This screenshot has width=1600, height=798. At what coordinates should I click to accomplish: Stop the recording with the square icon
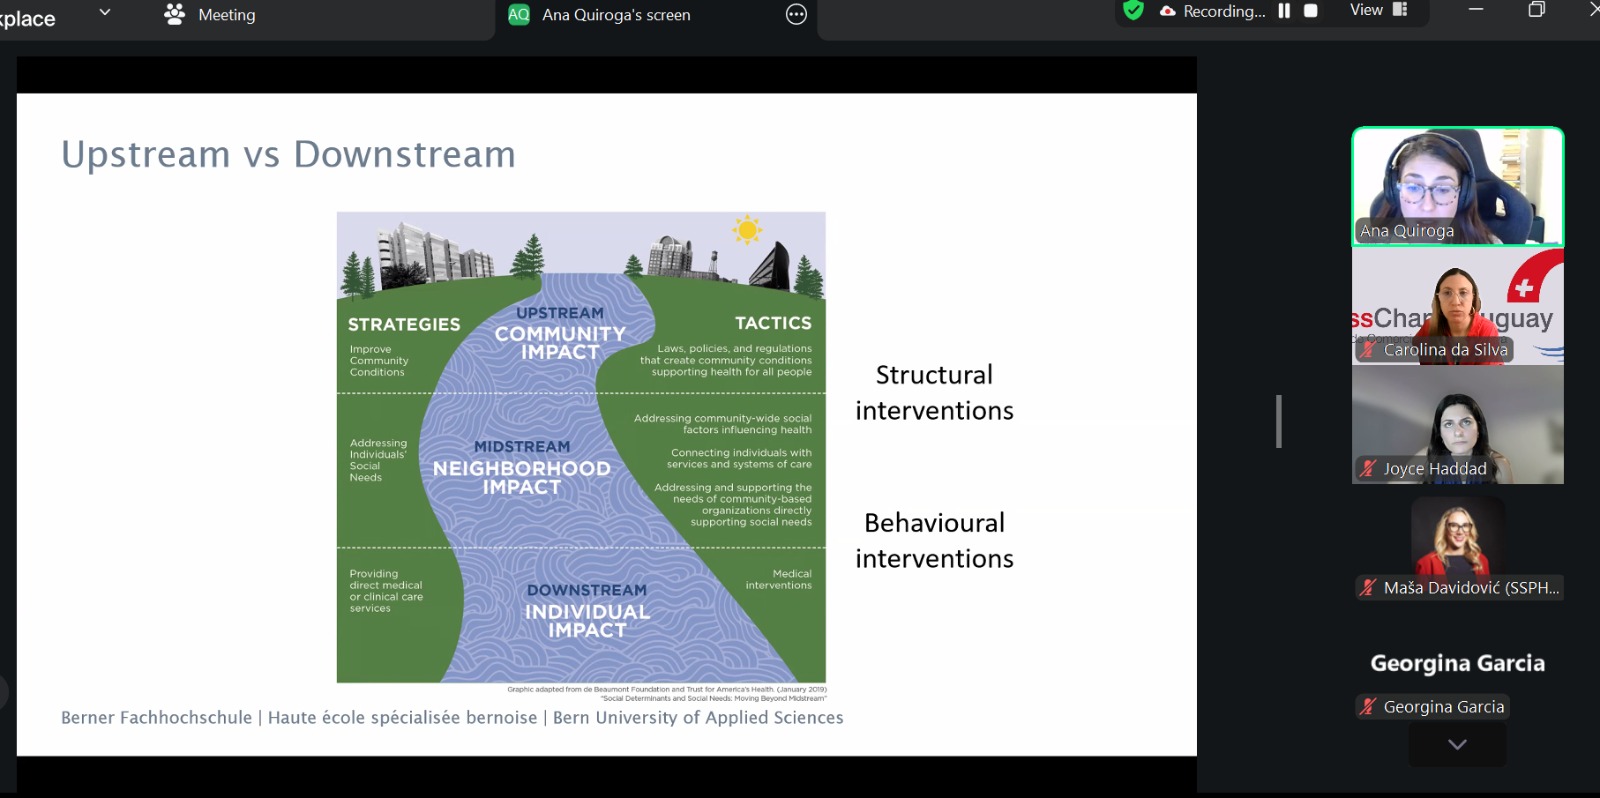point(1310,11)
